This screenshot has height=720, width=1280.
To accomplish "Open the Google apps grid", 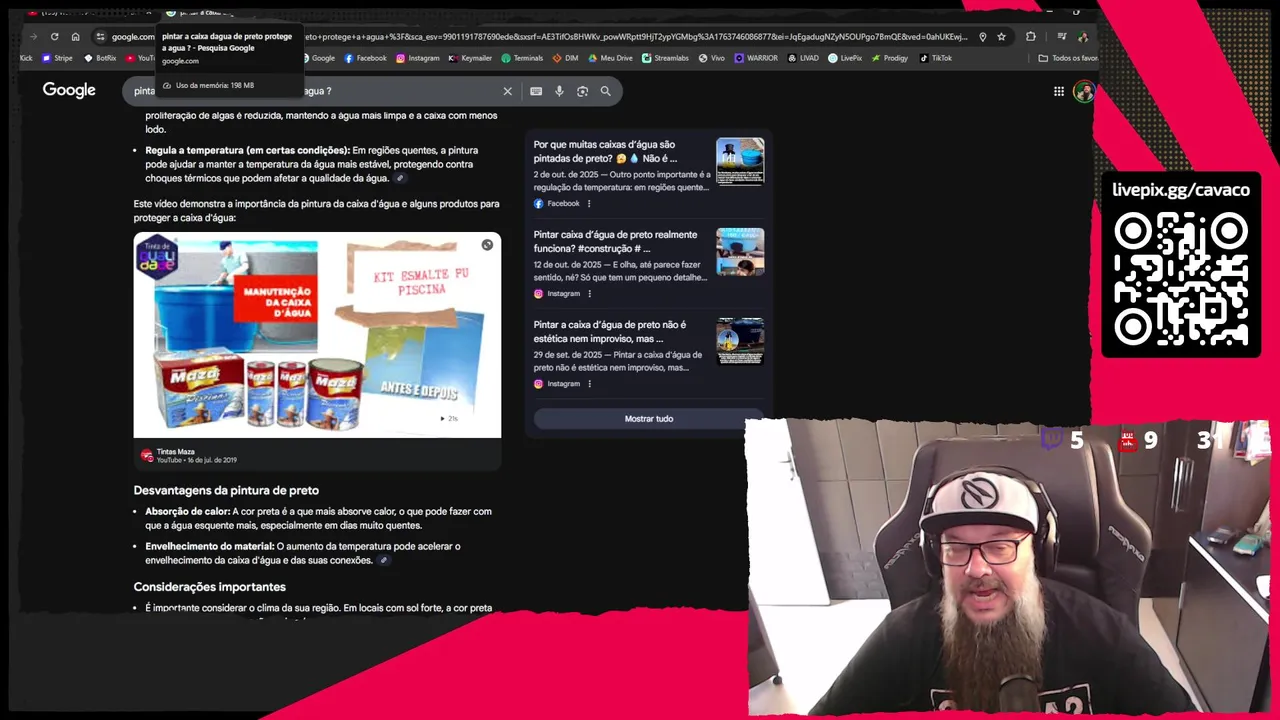I will pyautogui.click(x=1059, y=91).
